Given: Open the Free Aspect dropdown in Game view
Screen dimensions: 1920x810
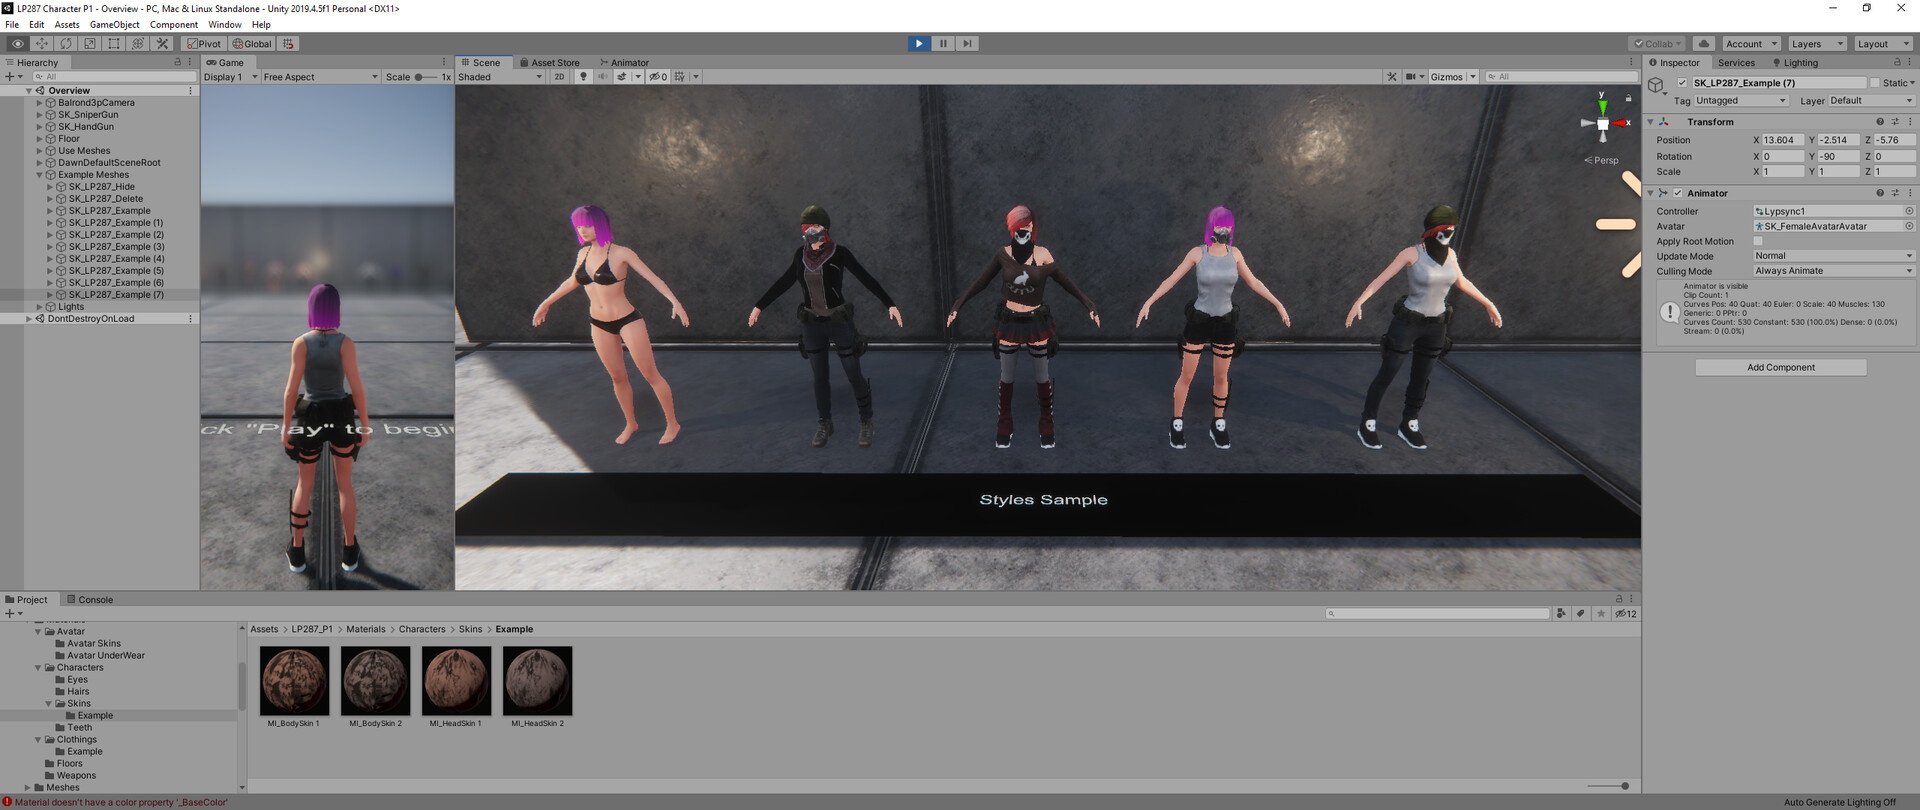Looking at the screenshot, I should click(320, 77).
